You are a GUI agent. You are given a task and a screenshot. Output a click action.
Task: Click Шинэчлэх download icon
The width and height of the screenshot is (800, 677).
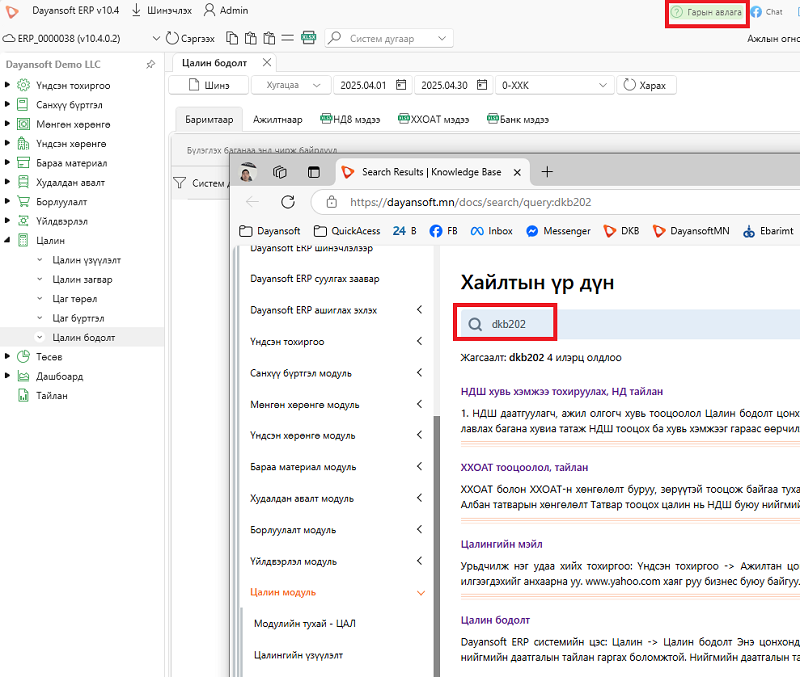(136, 10)
